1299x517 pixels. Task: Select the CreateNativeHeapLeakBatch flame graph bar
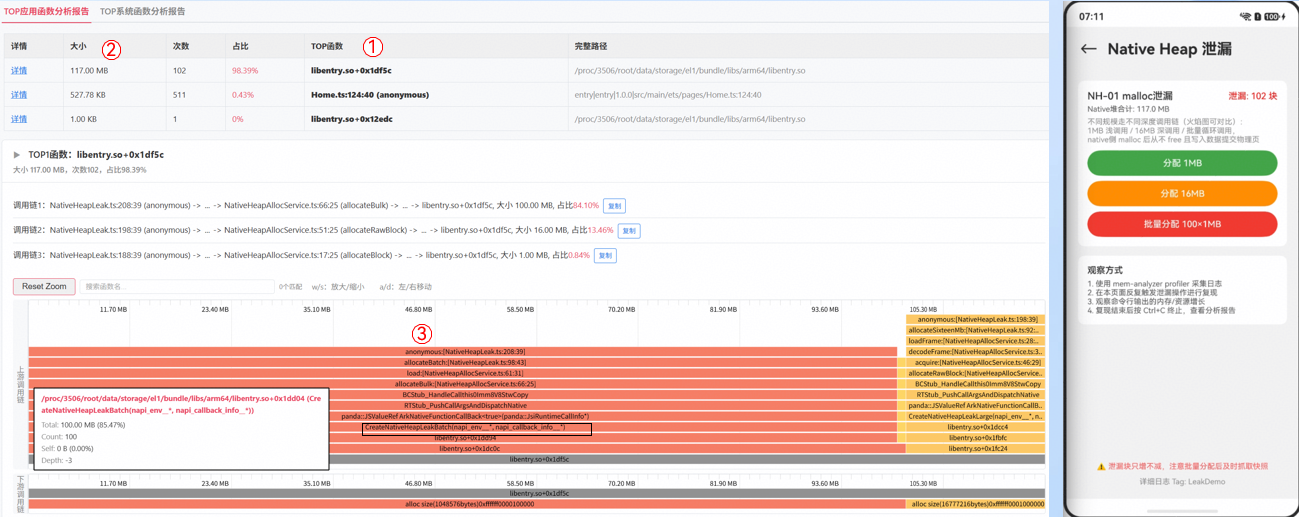tap(465, 427)
